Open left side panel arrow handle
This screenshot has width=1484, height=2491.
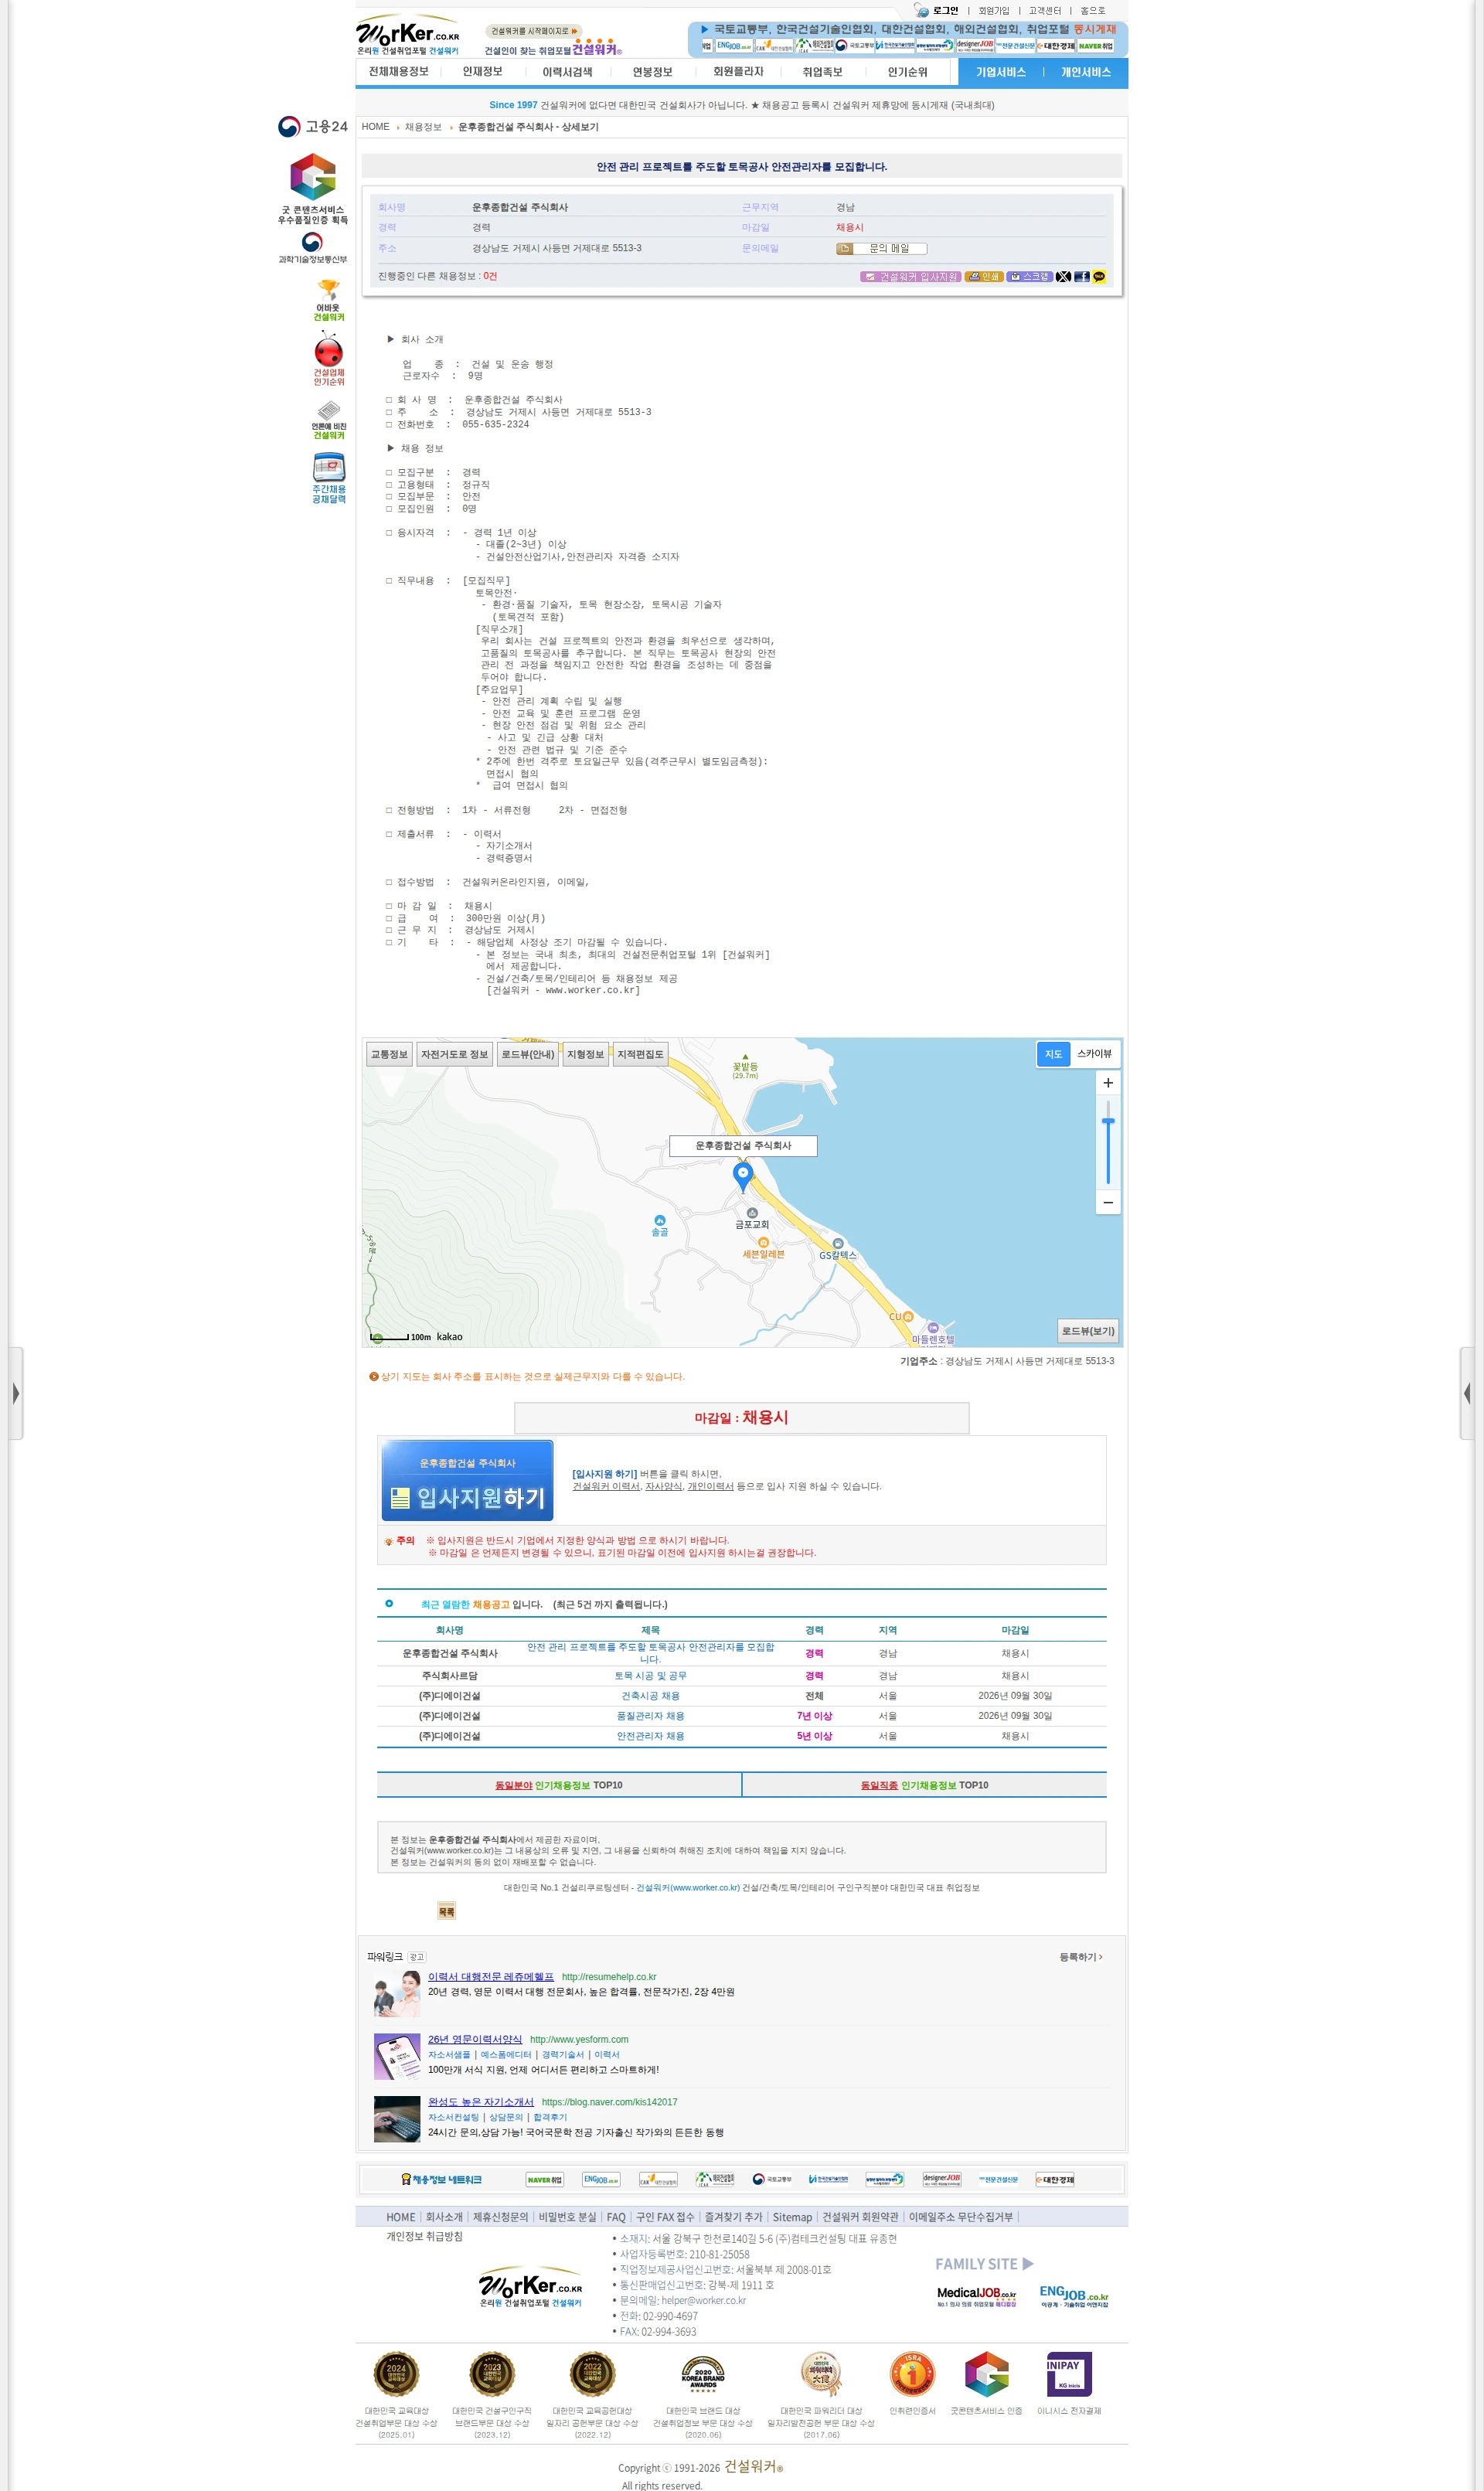click(x=15, y=1393)
